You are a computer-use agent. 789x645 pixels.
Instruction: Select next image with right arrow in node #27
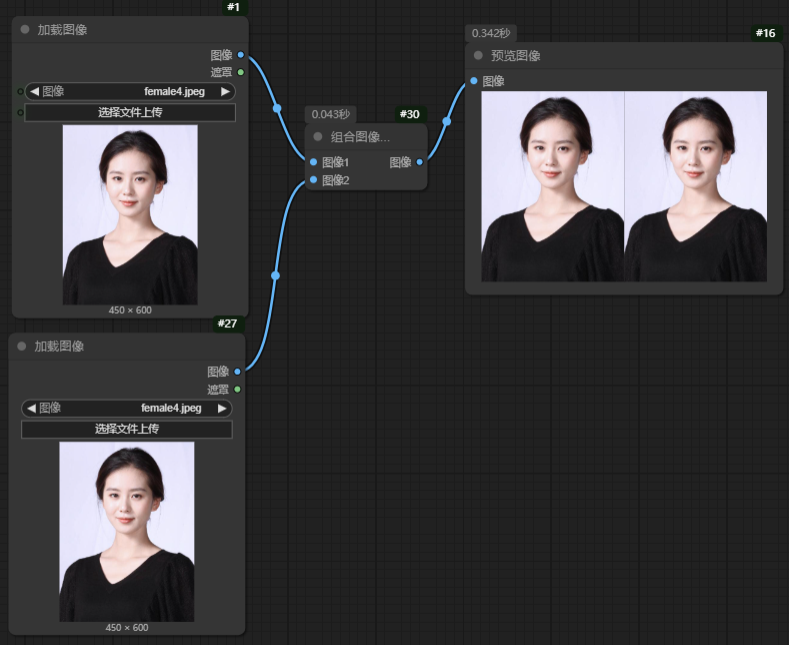click(x=221, y=408)
